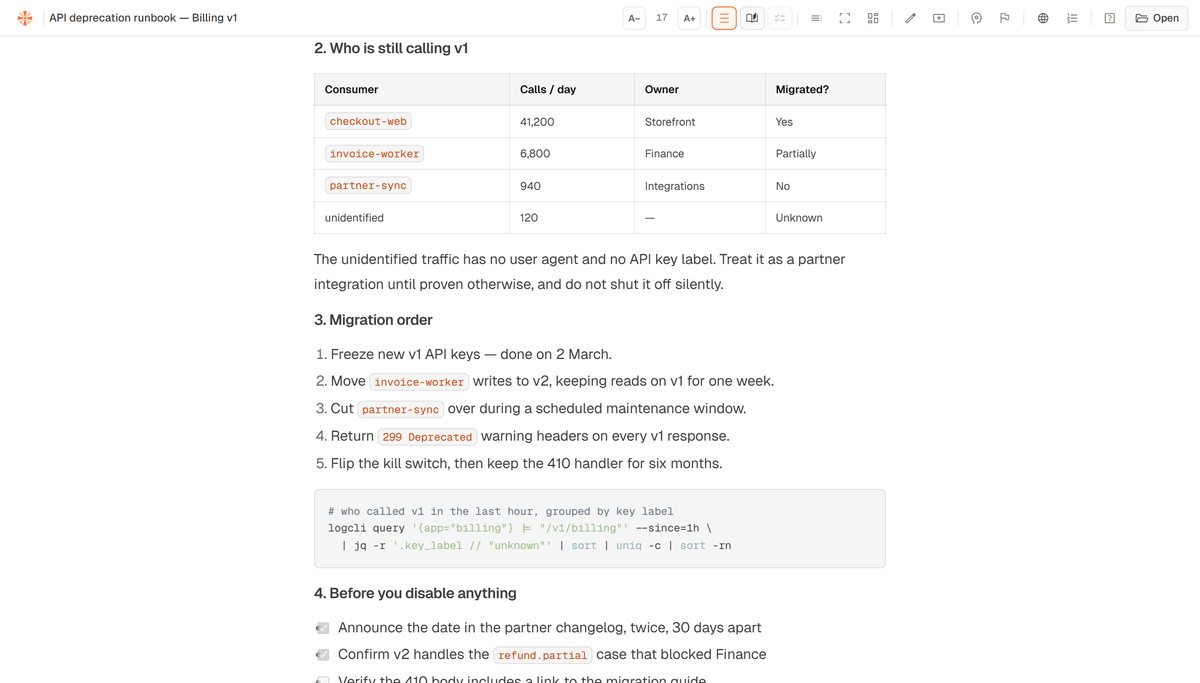Start presentation mode with the screen icon
This screenshot has height=683, width=1200.
939,18
